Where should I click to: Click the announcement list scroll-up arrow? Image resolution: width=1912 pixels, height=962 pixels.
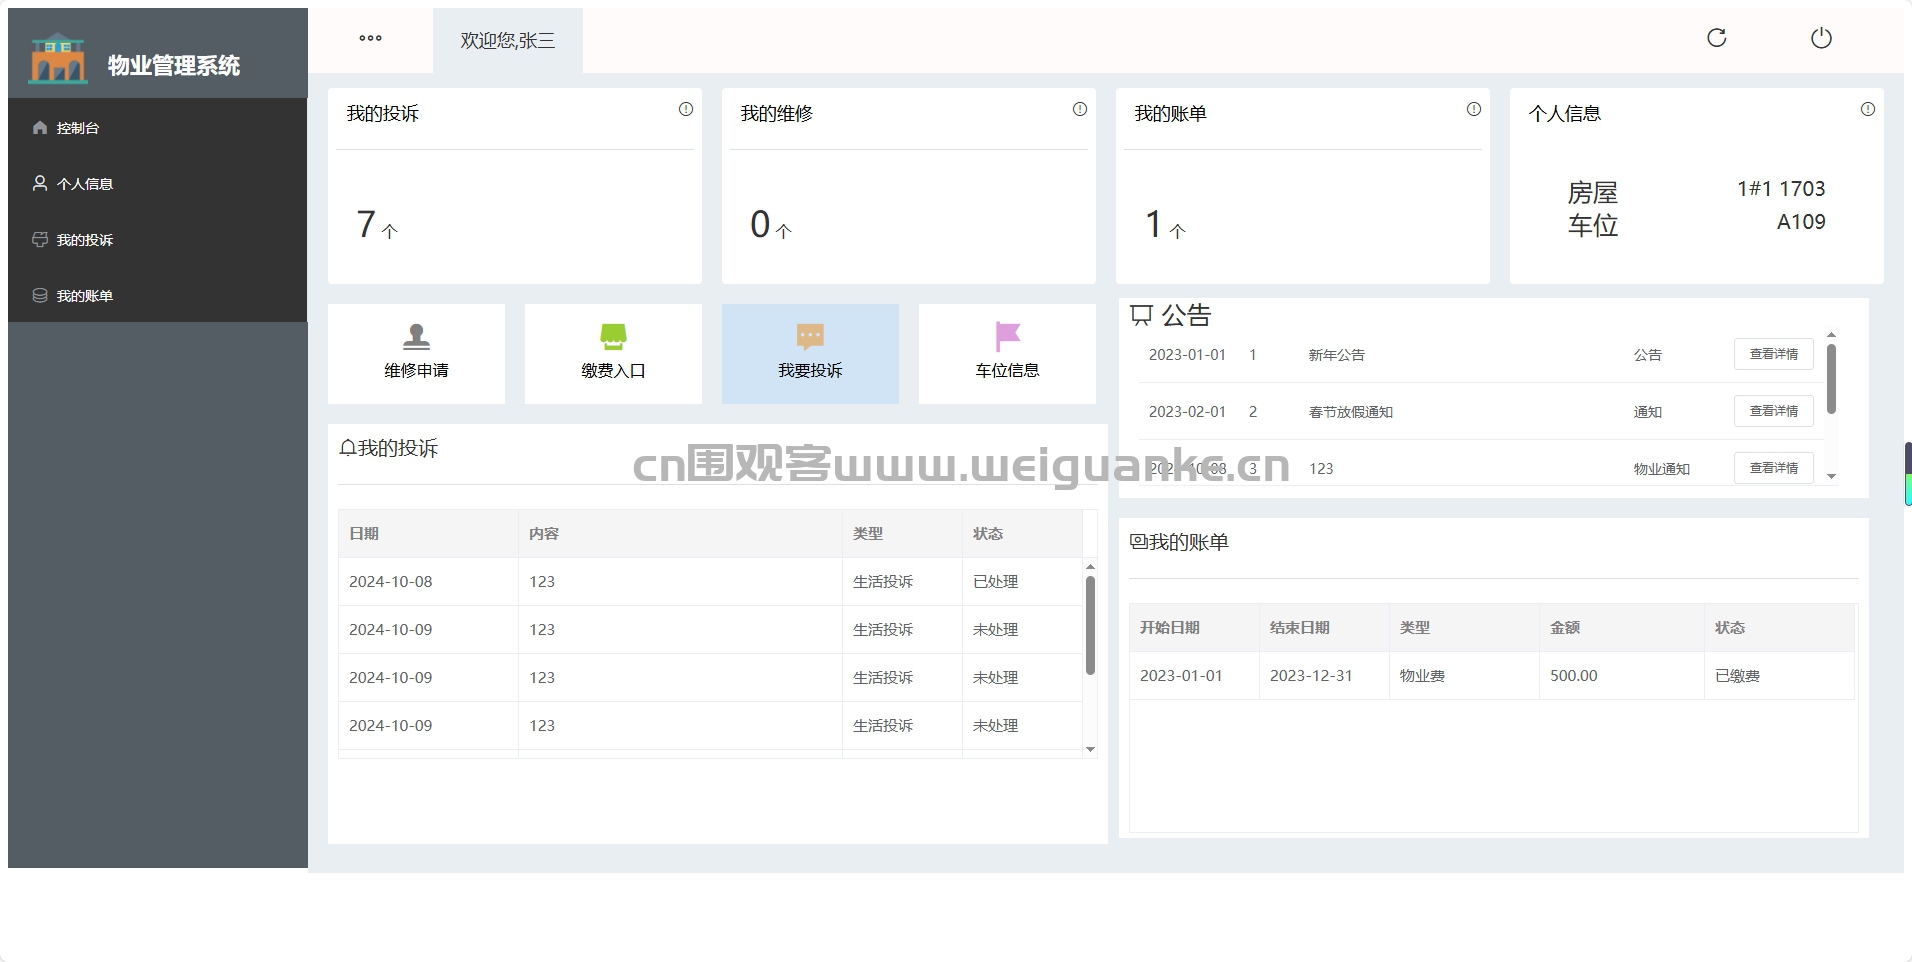point(1831,335)
